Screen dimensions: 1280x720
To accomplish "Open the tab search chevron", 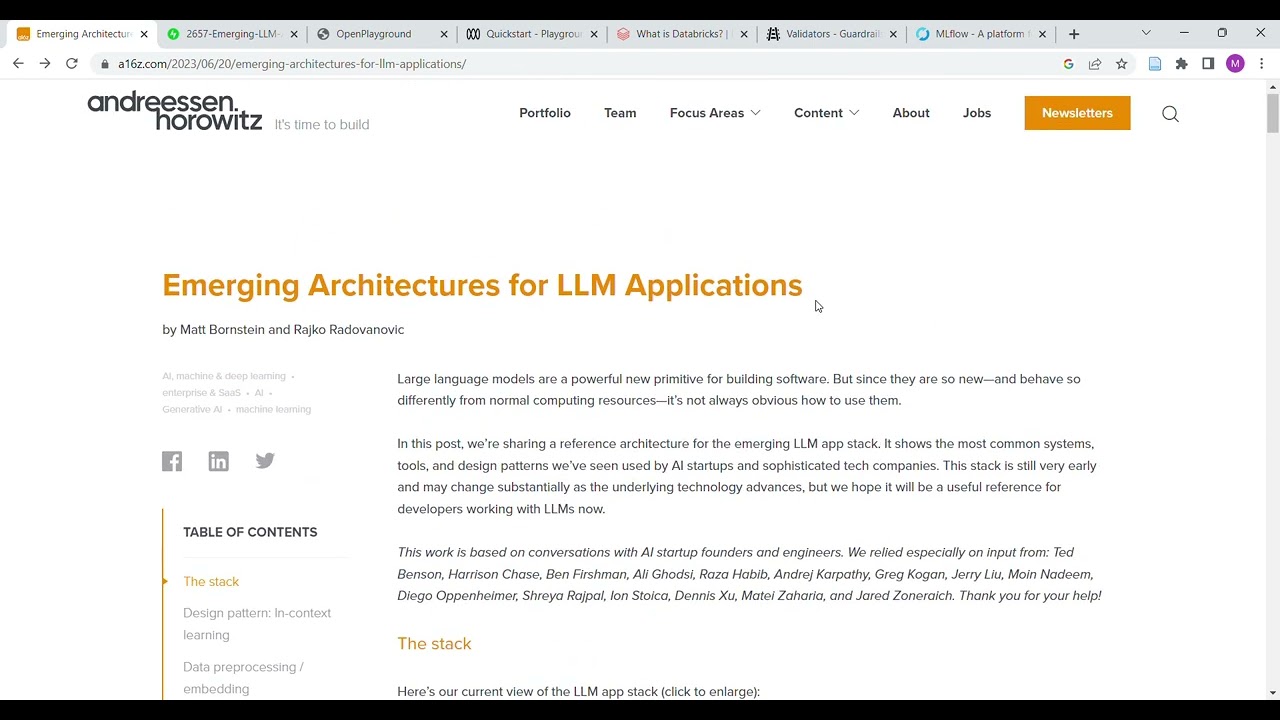I will pyautogui.click(x=1146, y=33).
